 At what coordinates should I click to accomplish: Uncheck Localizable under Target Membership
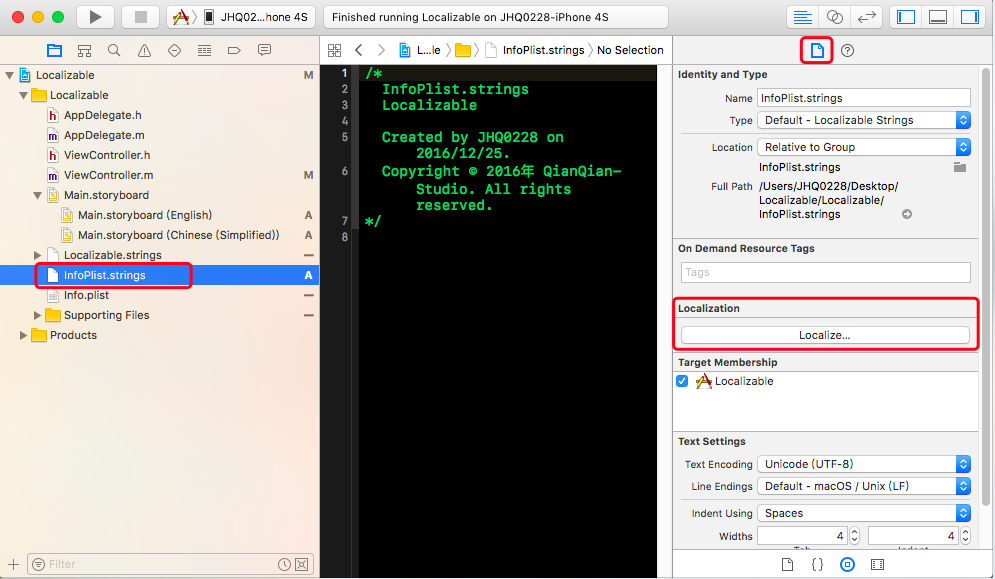pos(682,381)
